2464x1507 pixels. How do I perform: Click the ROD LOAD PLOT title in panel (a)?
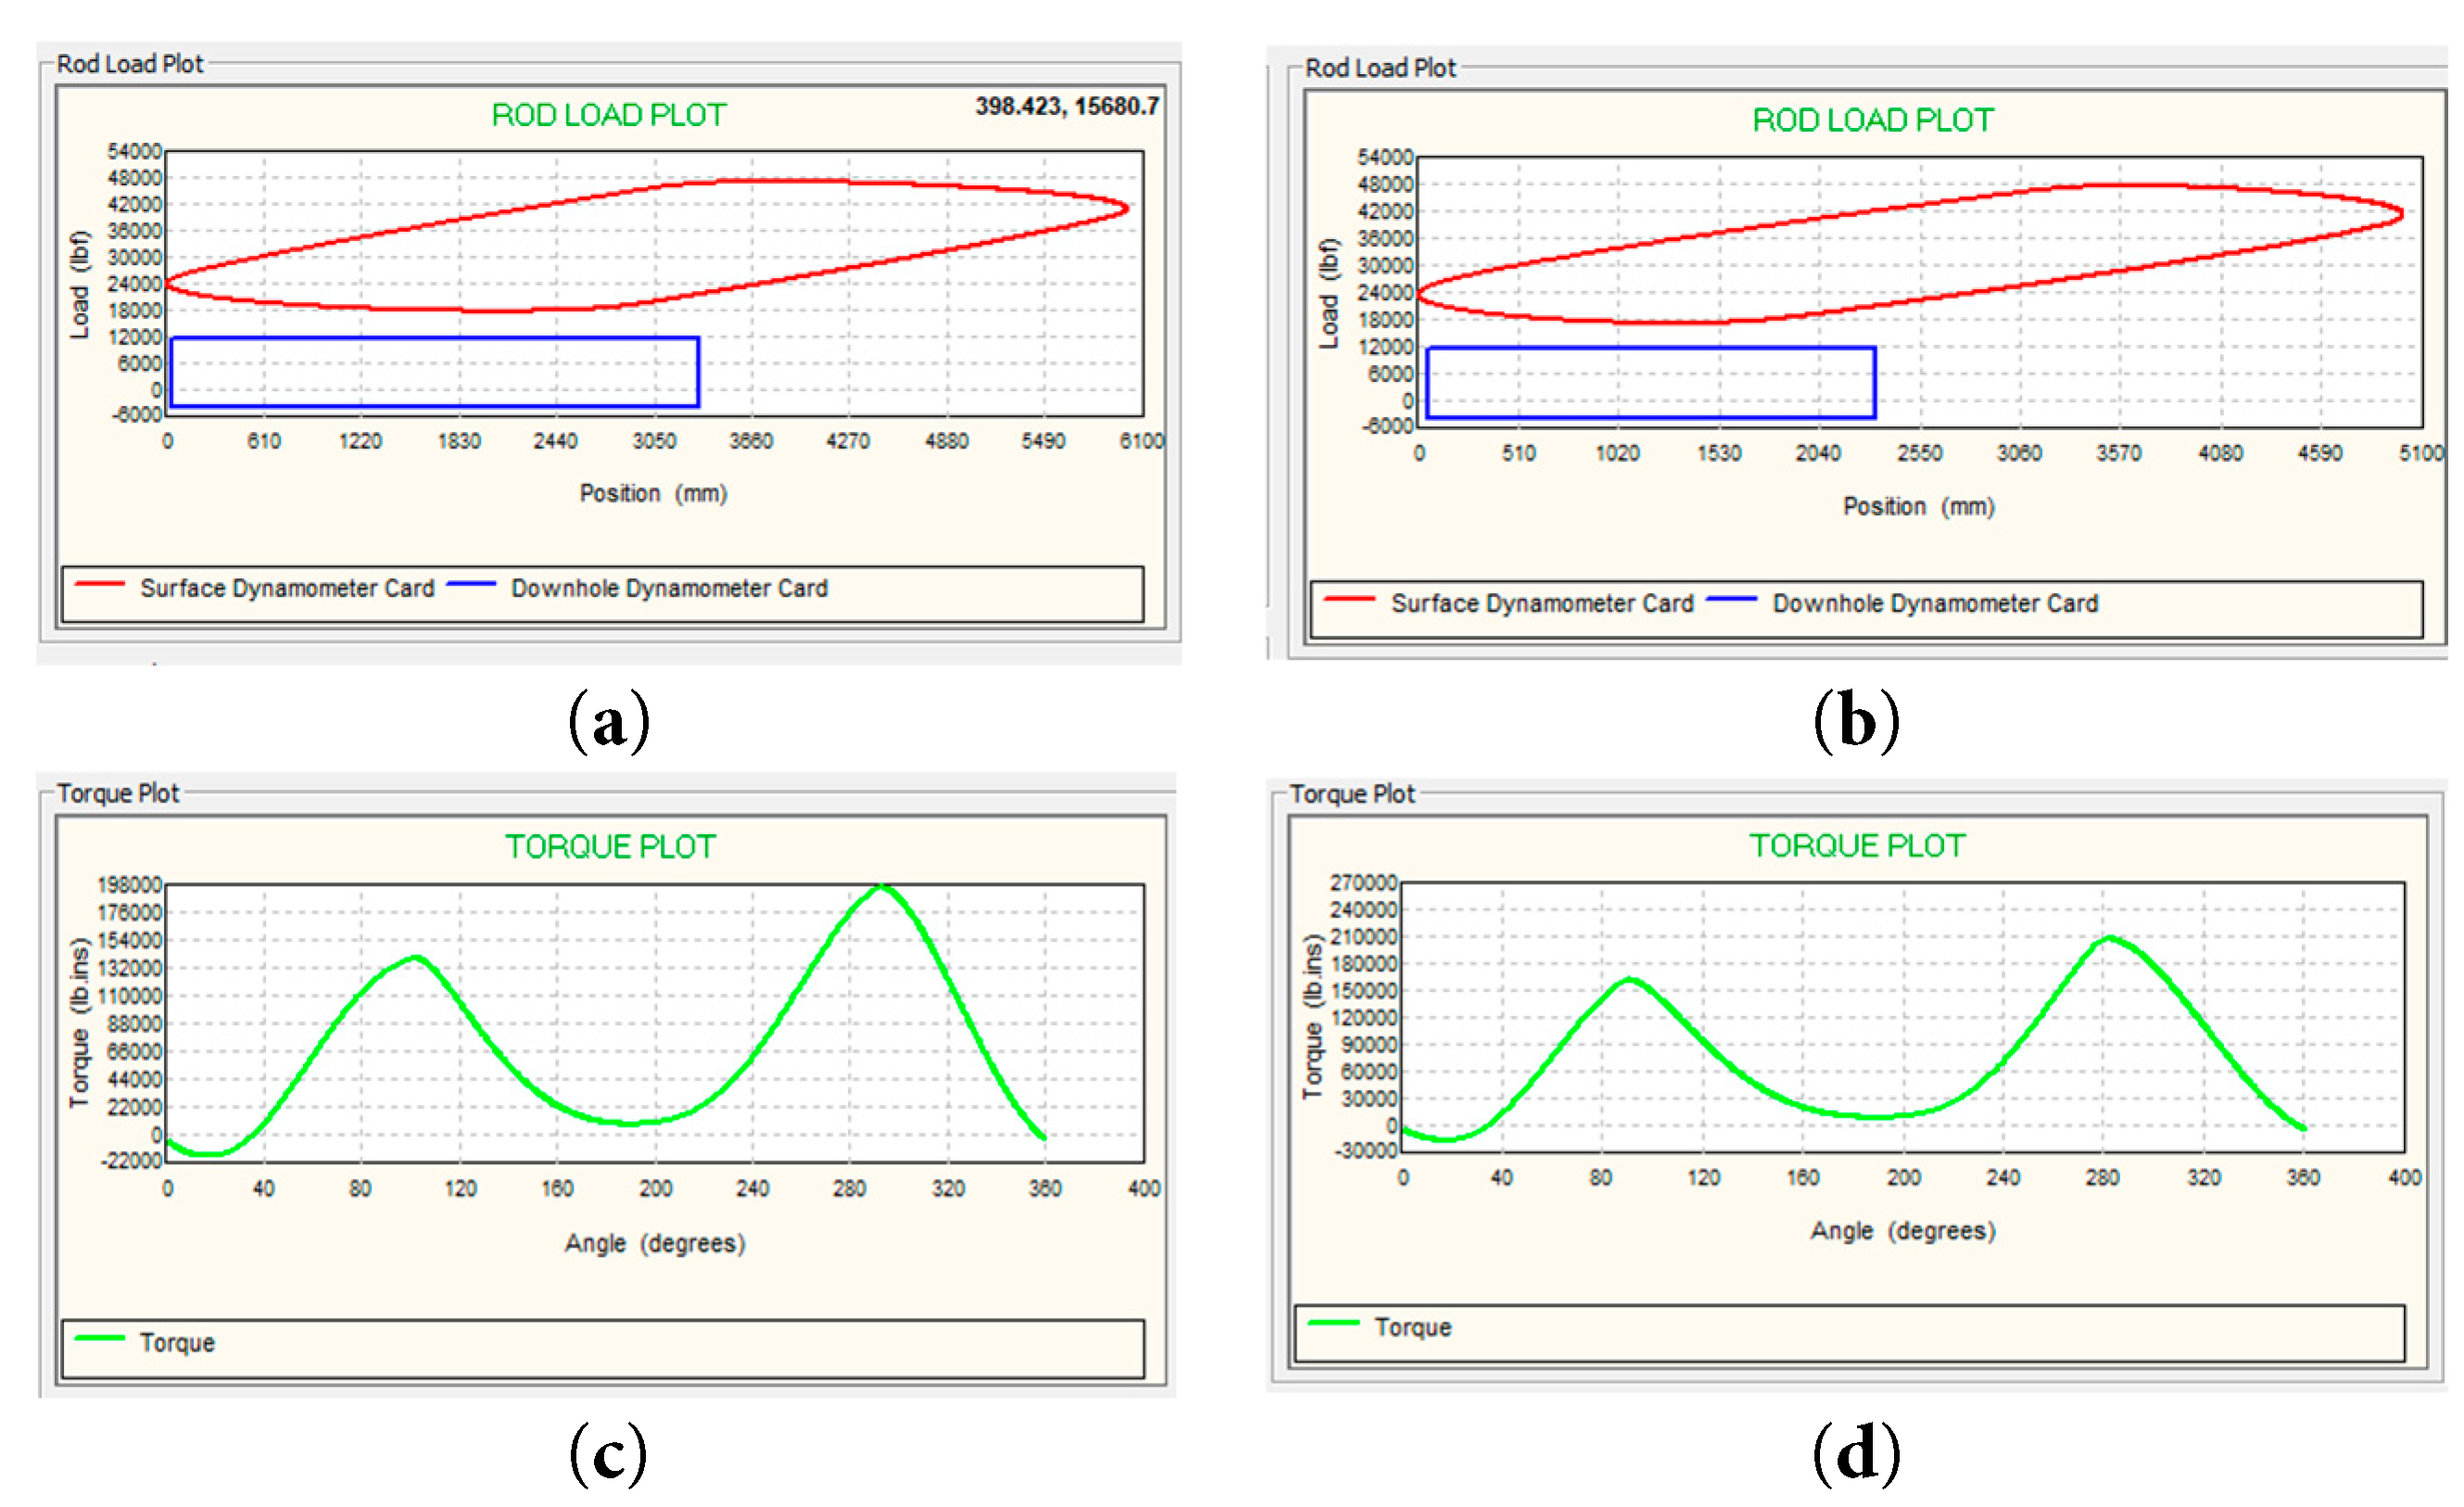(608, 115)
